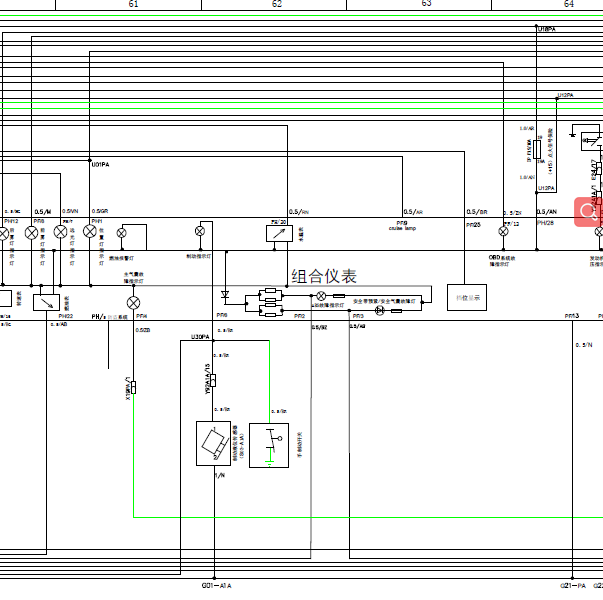
Task: Click the 组合仪表 title text
Action: 324,276
